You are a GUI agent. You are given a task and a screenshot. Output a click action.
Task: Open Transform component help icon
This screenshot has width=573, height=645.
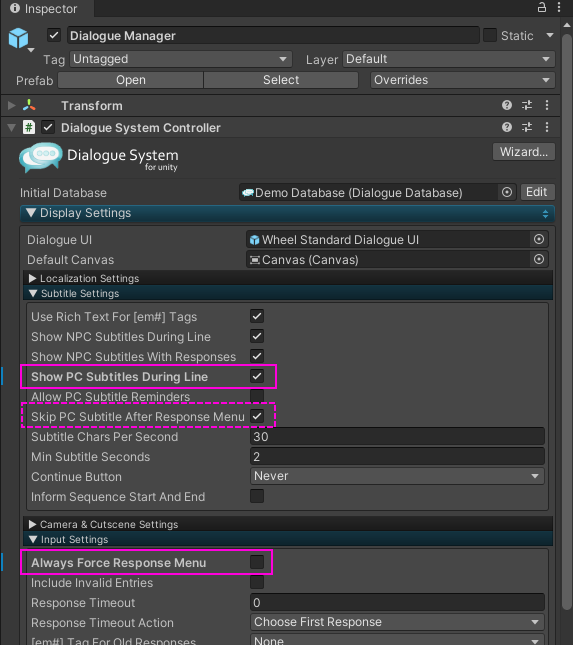[x=507, y=105]
